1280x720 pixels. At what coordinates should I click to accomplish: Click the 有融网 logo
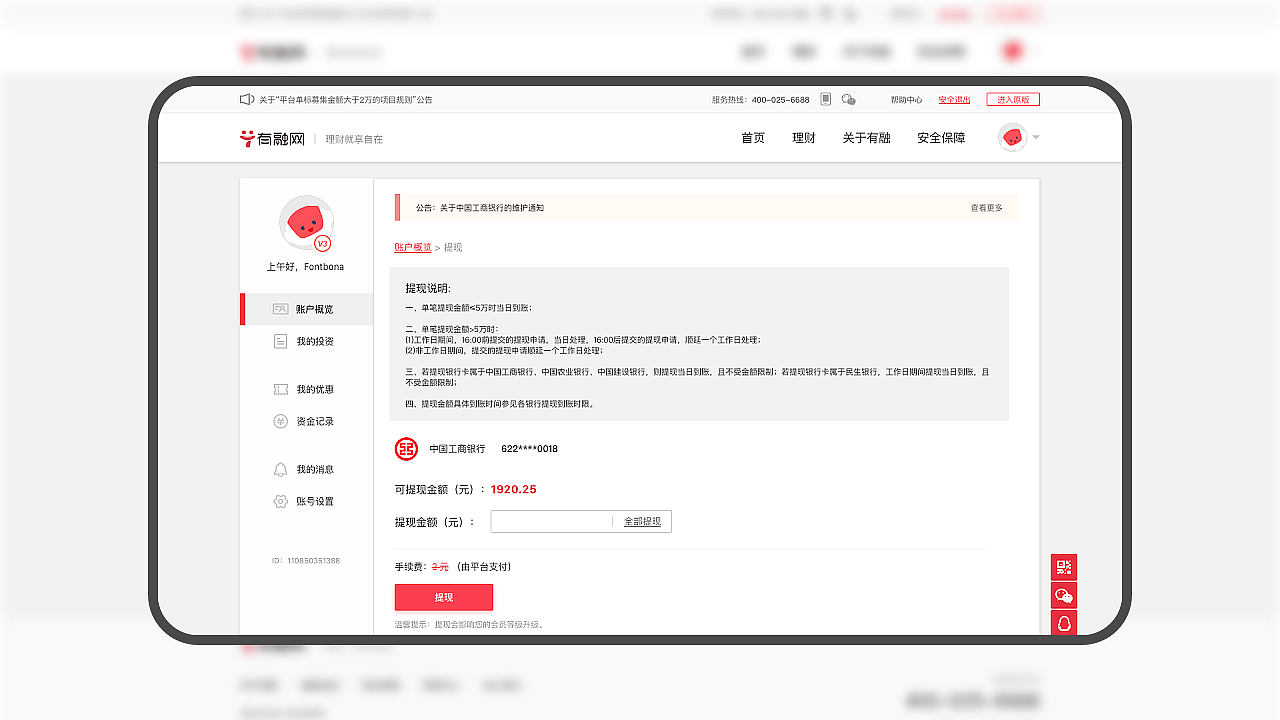point(272,138)
